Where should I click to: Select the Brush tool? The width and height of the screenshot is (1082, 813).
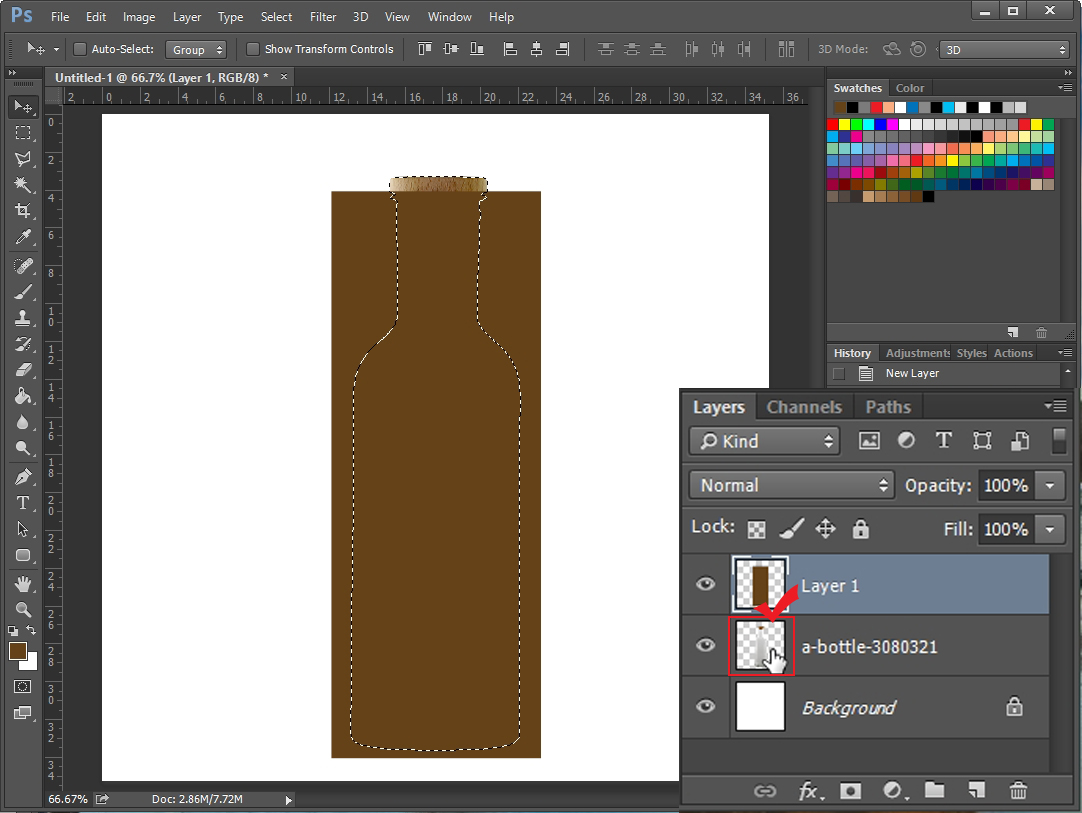[23, 292]
